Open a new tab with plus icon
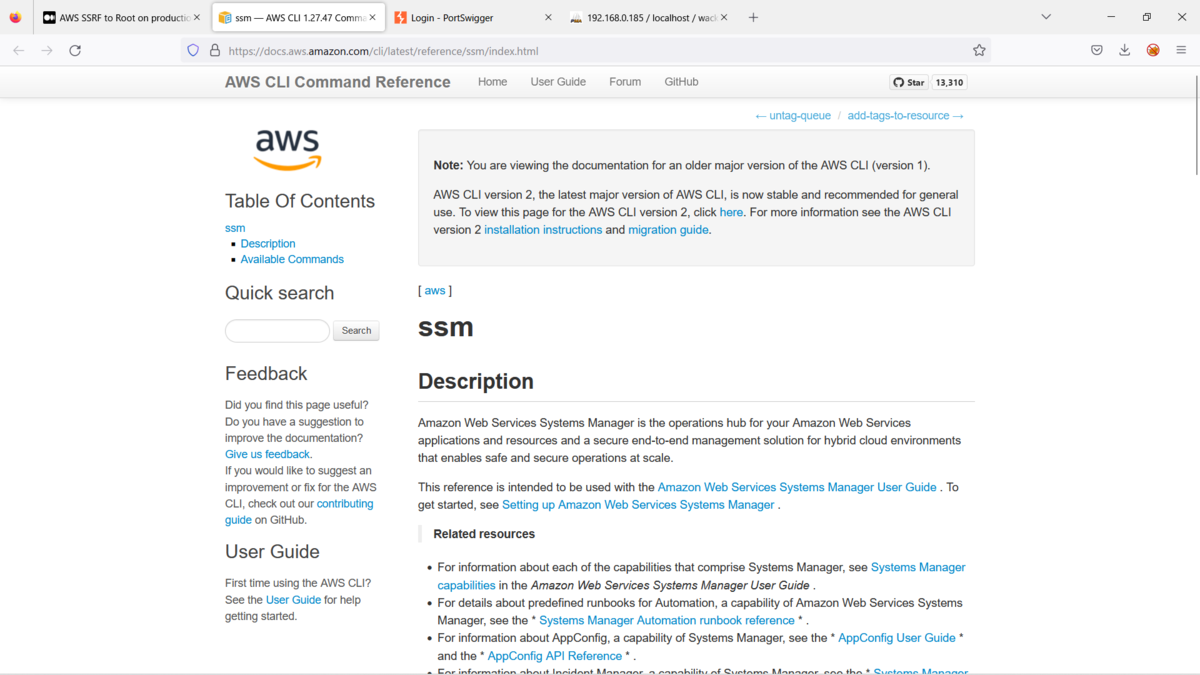 [753, 17]
